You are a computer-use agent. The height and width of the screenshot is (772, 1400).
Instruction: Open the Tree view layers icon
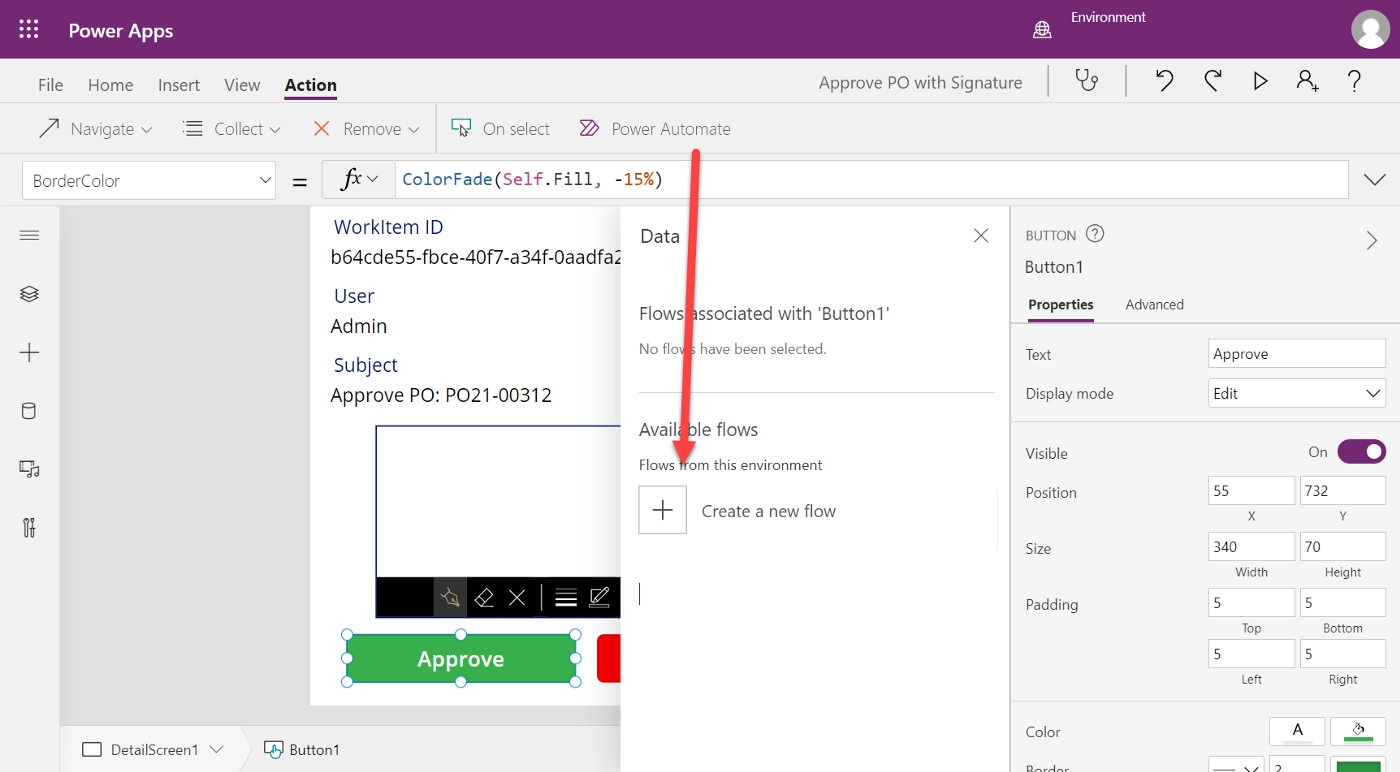[x=29, y=294]
